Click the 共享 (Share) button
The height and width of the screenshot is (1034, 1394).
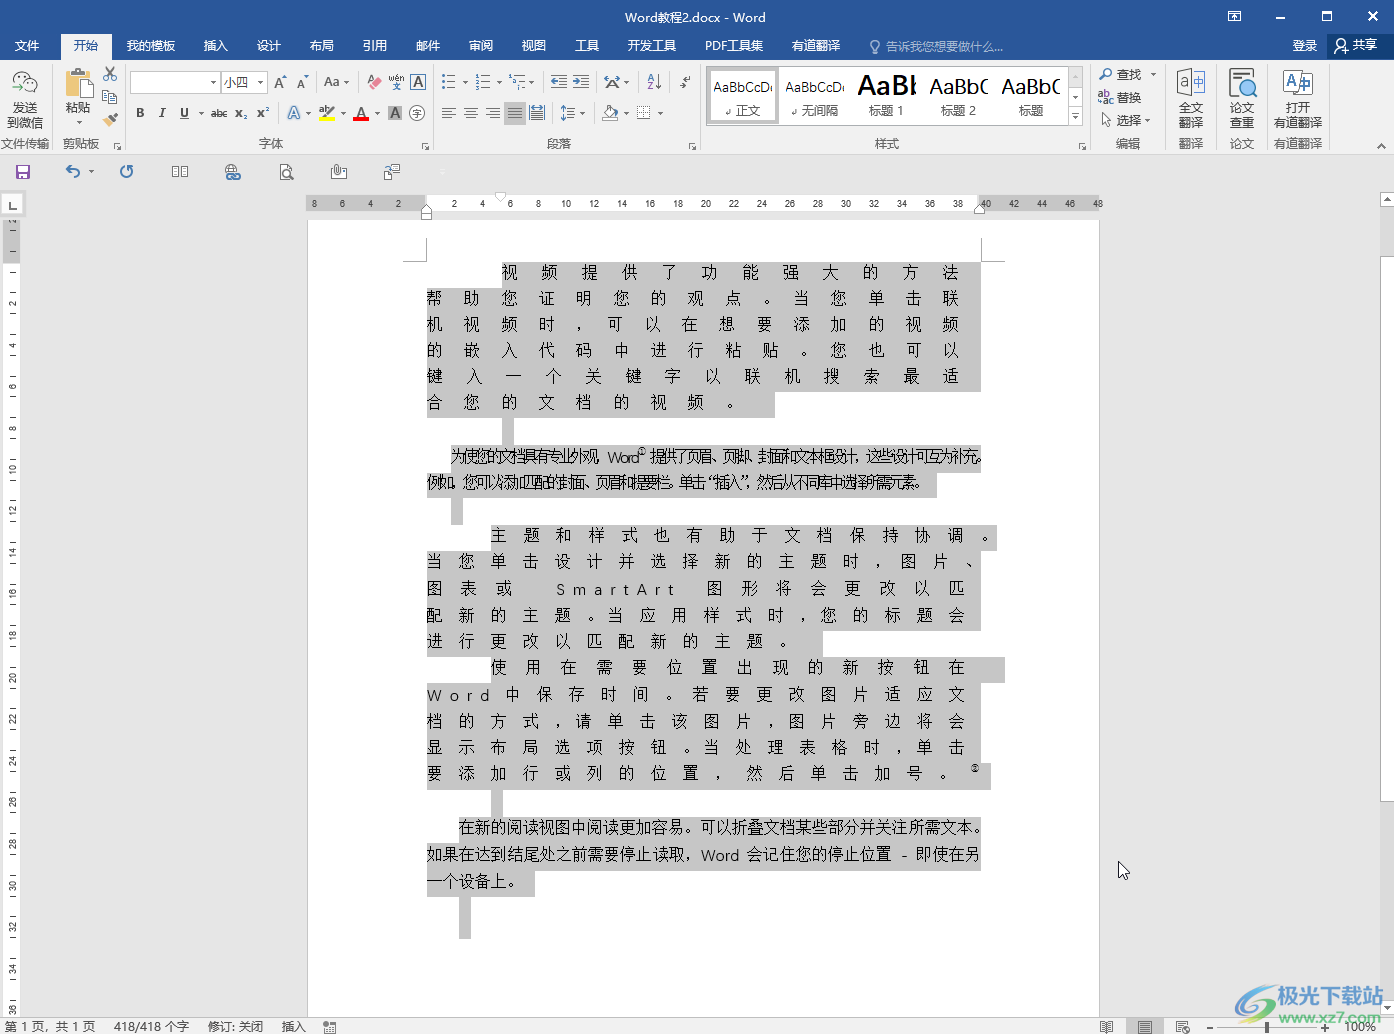[1356, 45]
